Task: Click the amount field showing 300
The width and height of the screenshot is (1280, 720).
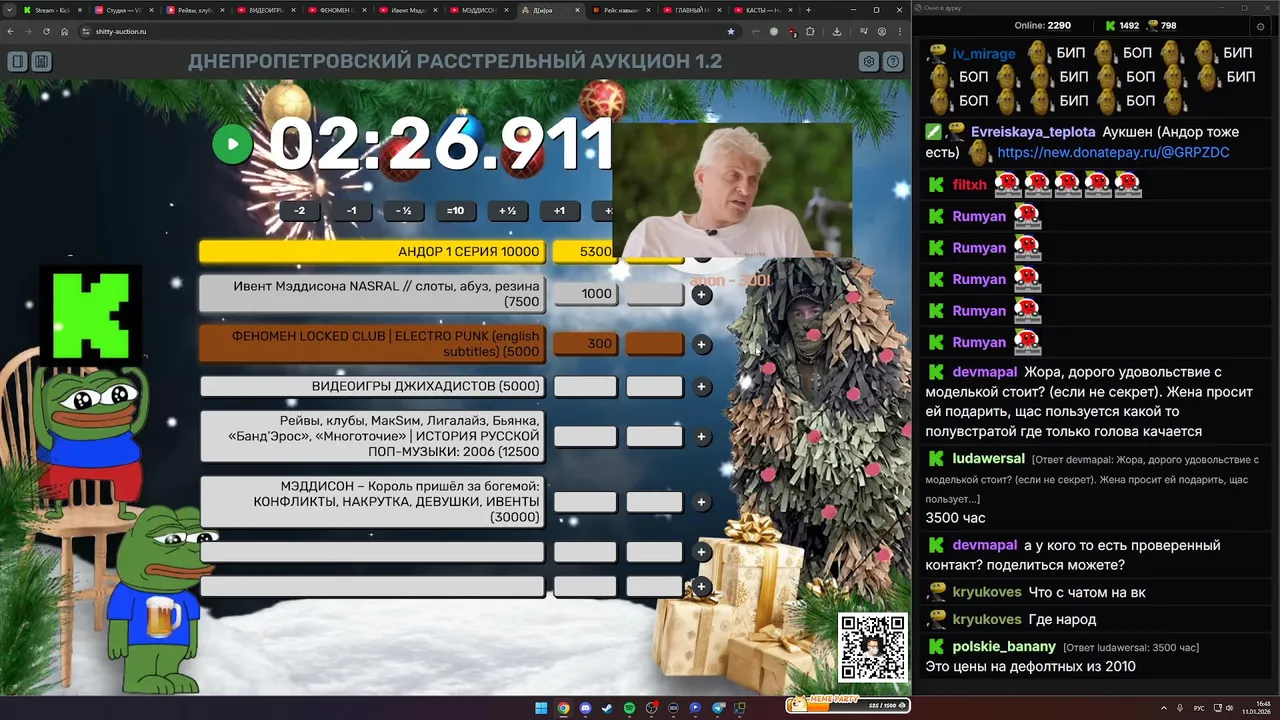Action: (x=585, y=344)
